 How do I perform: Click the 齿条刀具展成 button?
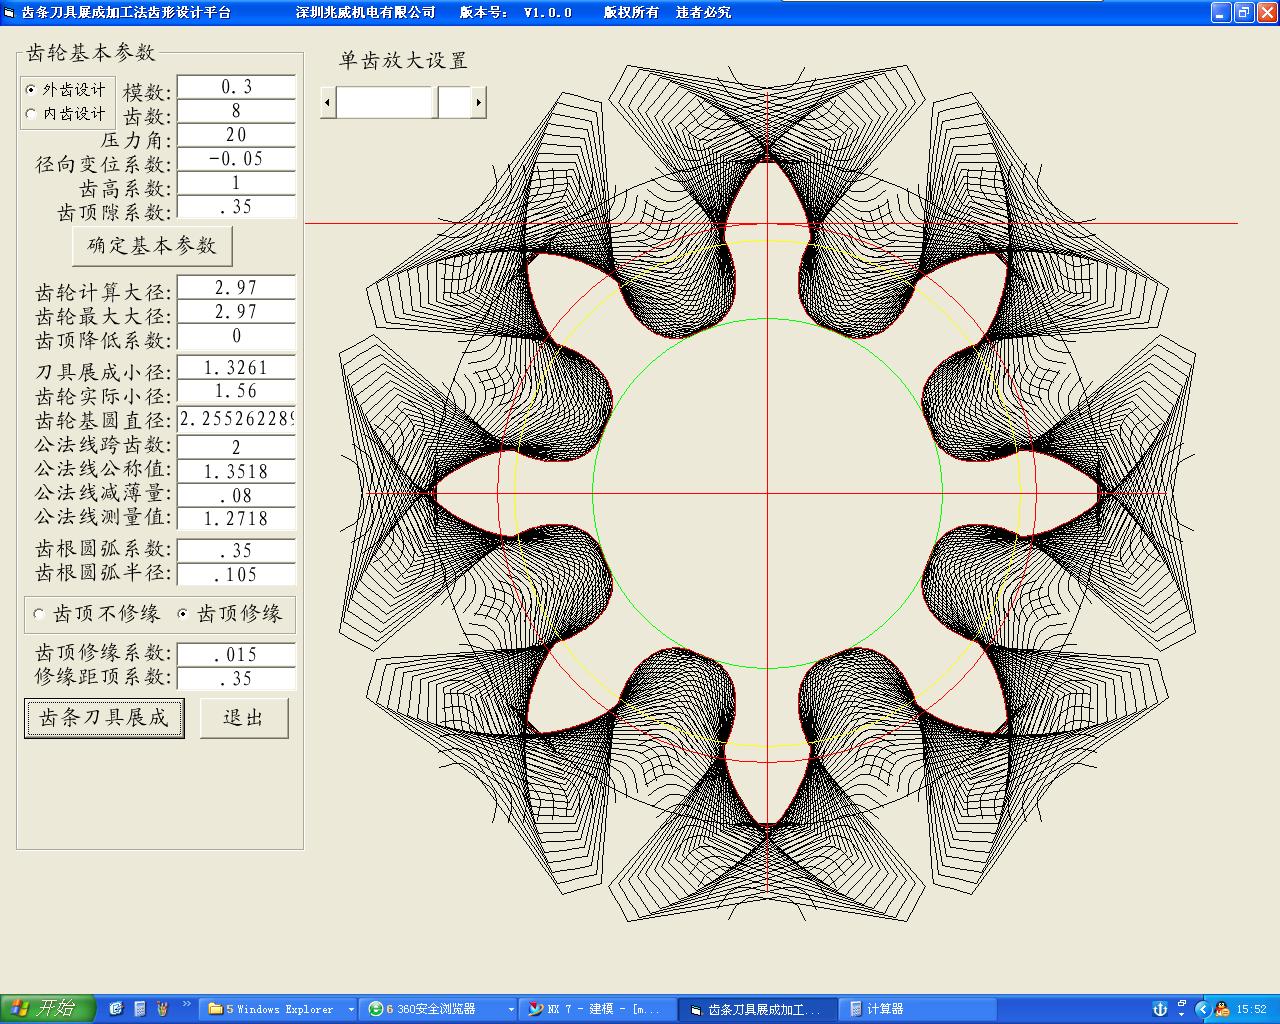(104, 718)
